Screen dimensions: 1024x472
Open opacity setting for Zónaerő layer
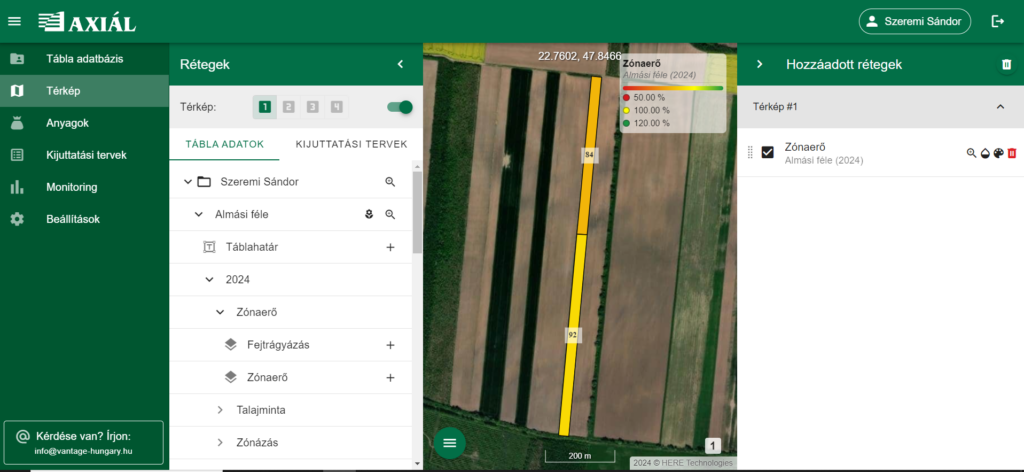(984, 153)
